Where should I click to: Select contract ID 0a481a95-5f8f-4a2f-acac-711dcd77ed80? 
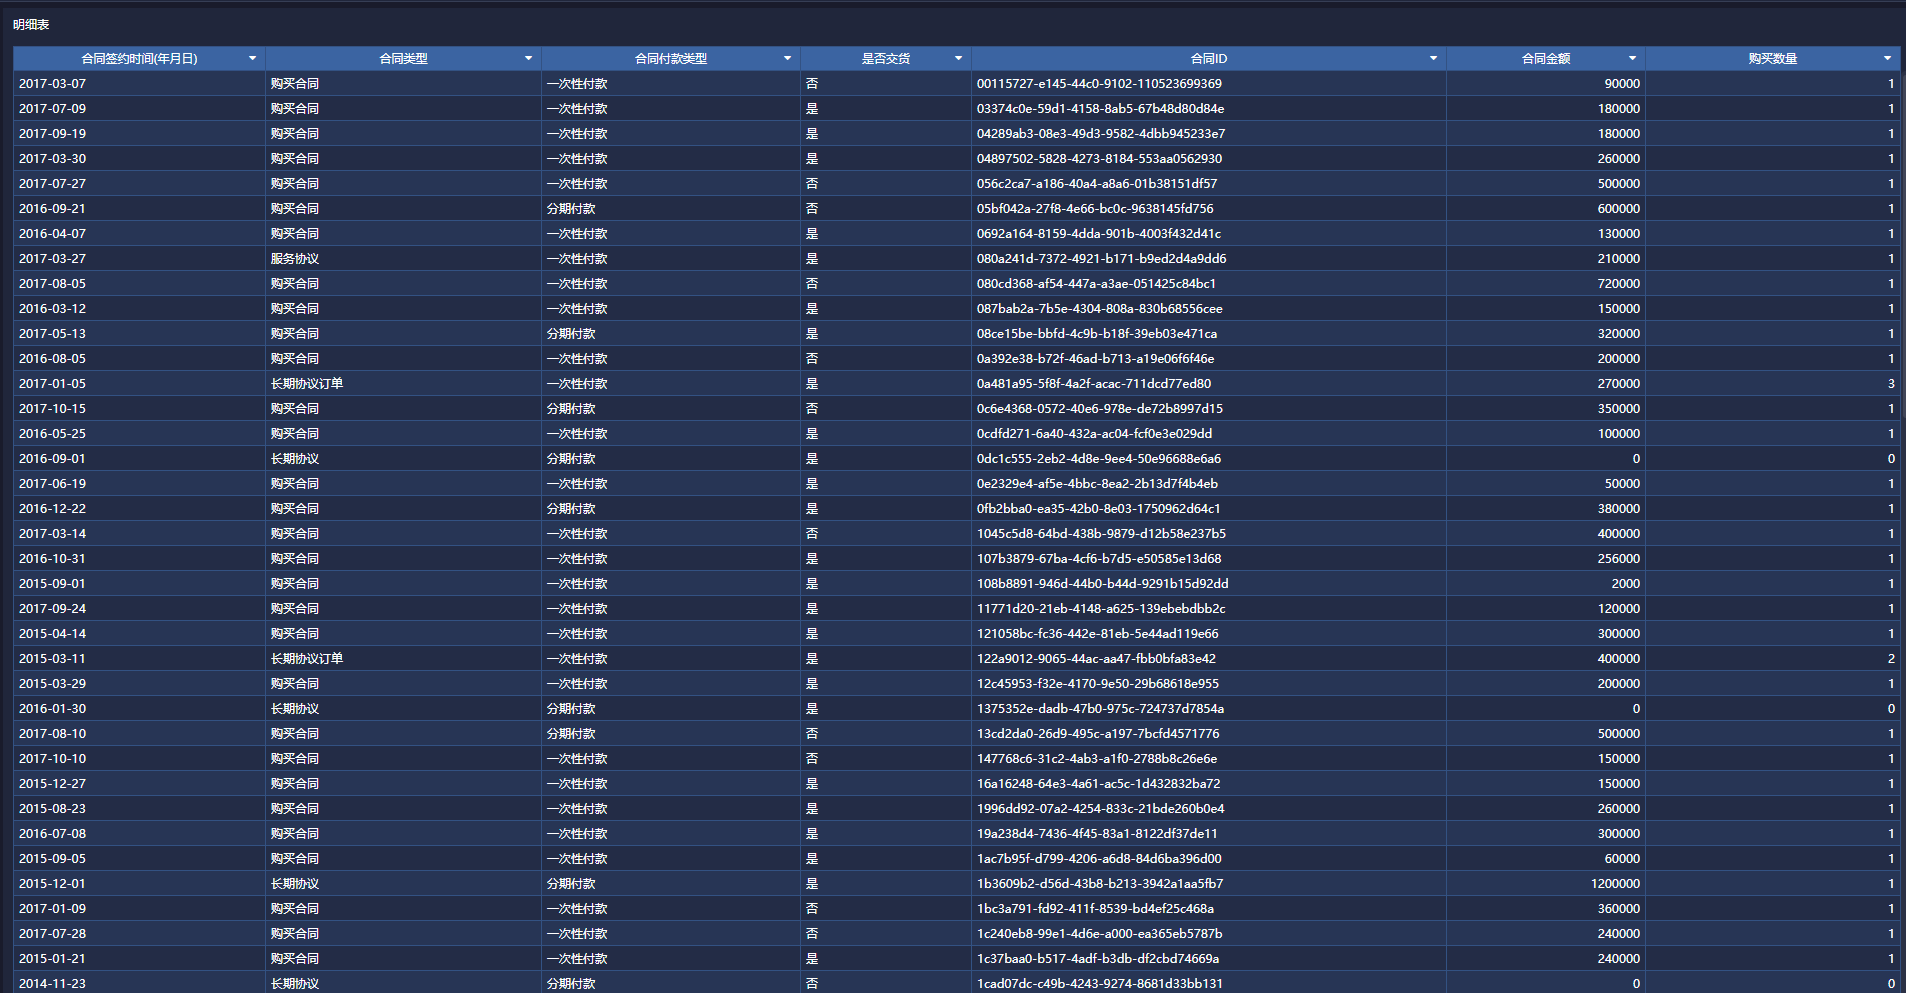[x=1208, y=384]
